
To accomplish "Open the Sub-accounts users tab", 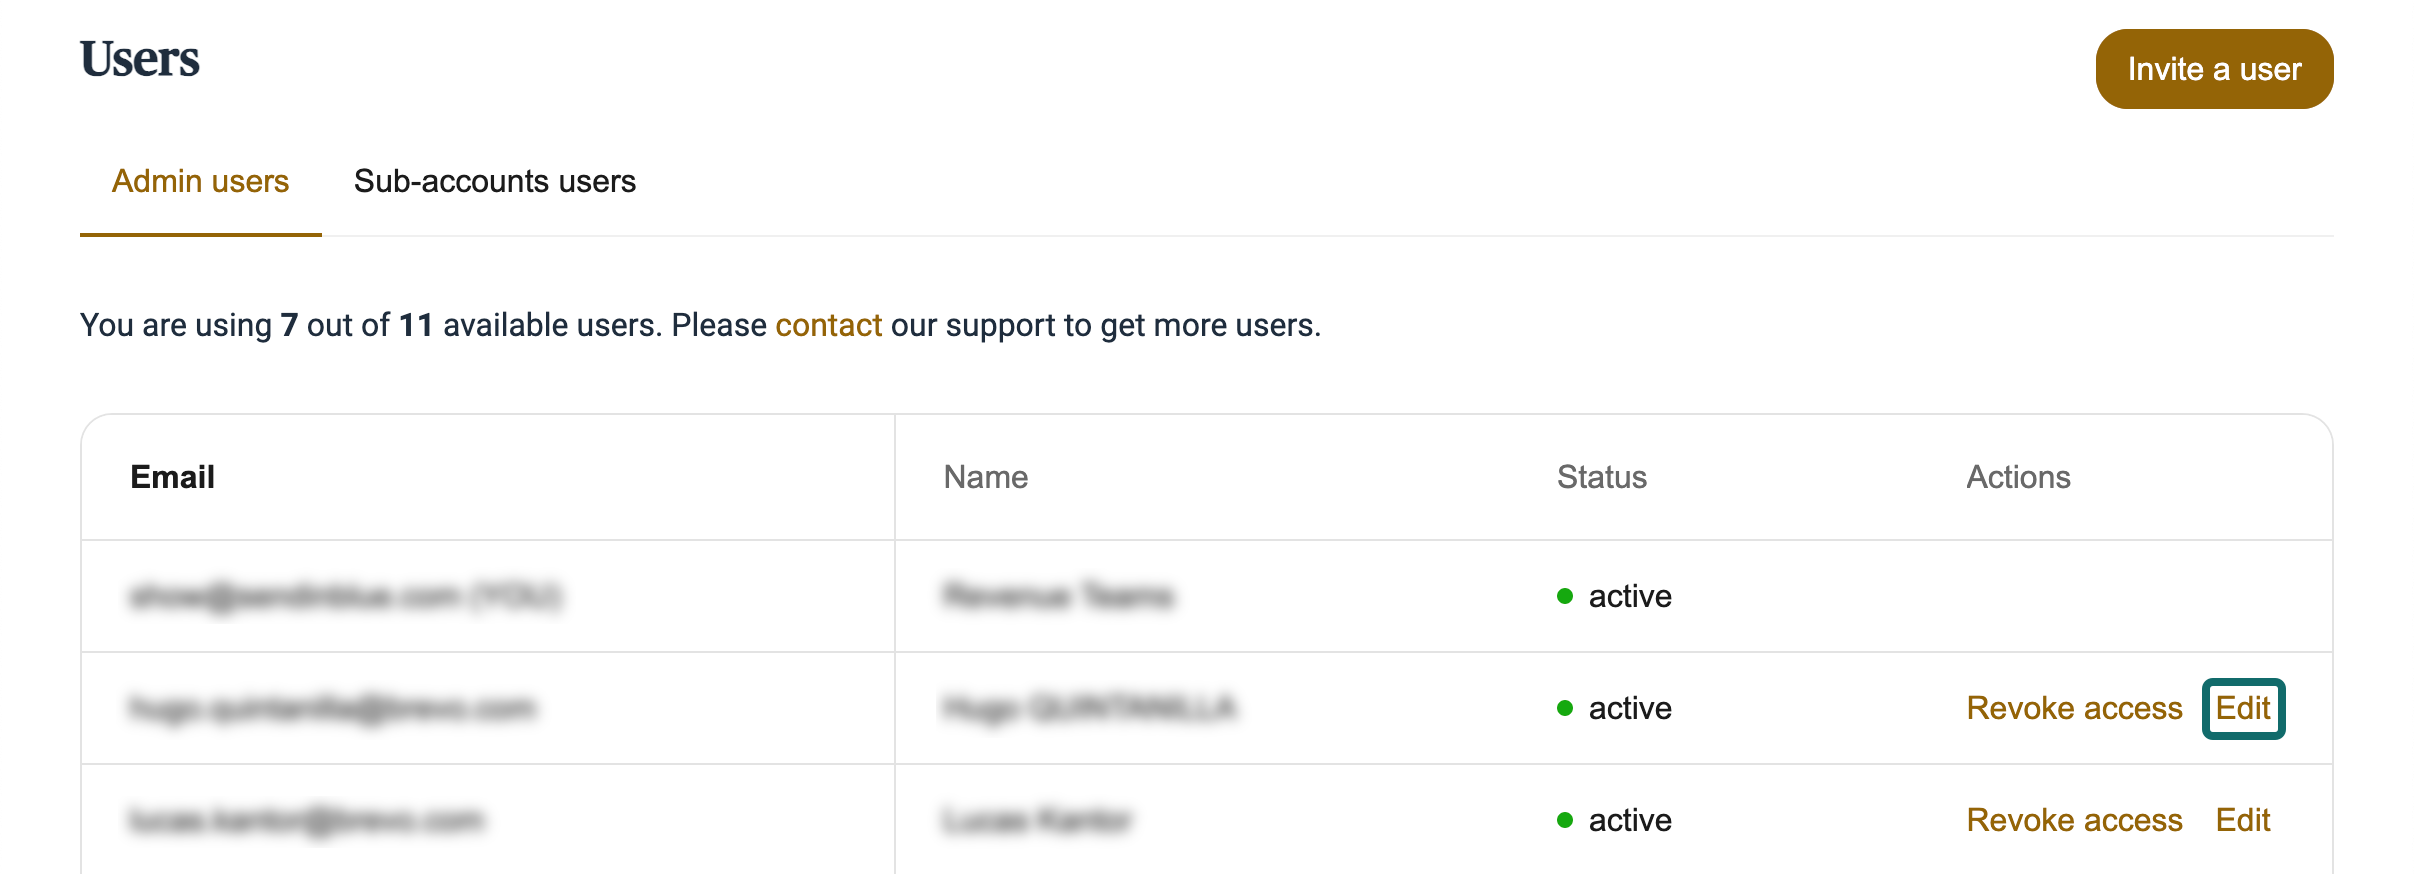I will point(494,181).
